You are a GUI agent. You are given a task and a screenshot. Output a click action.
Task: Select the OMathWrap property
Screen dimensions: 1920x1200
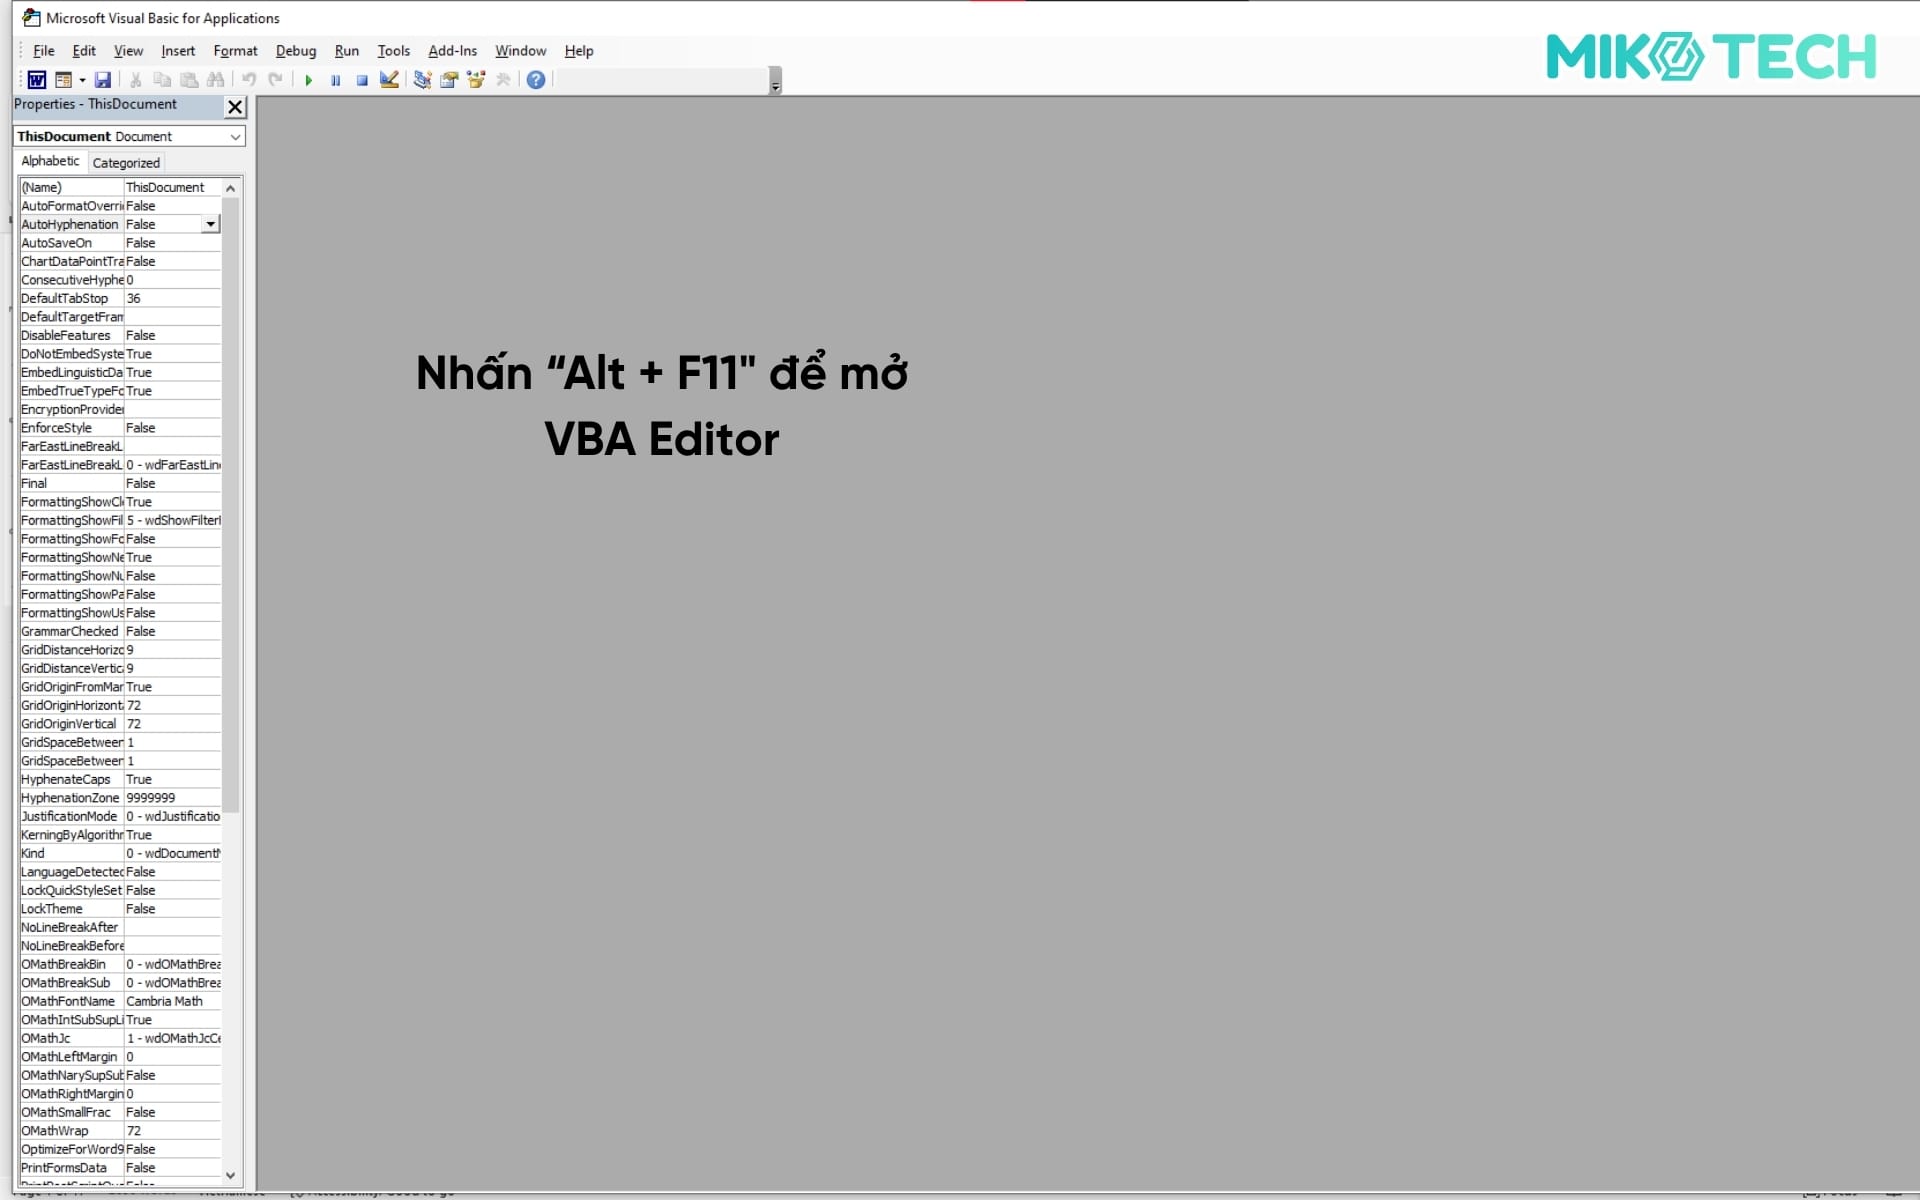tap(120, 1131)
